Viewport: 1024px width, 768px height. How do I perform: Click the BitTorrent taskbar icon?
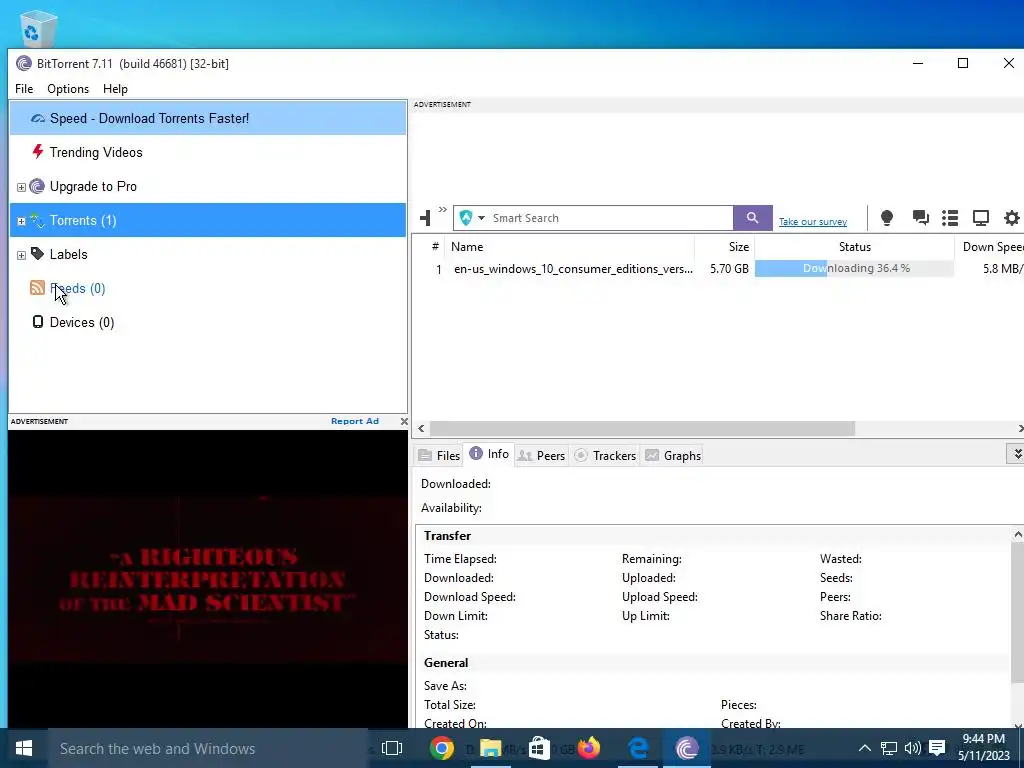[687, 748]
